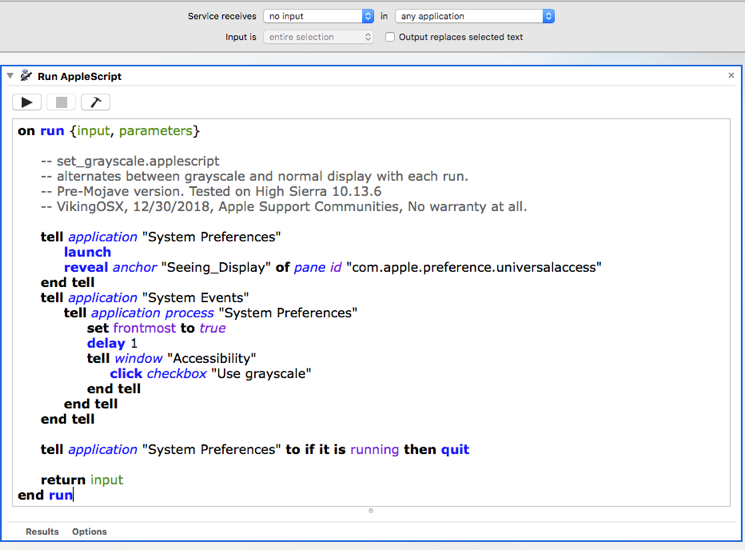The image size is (745, 550).
Task: Click the 'Service receives' label
Action: tap(222, 16)
